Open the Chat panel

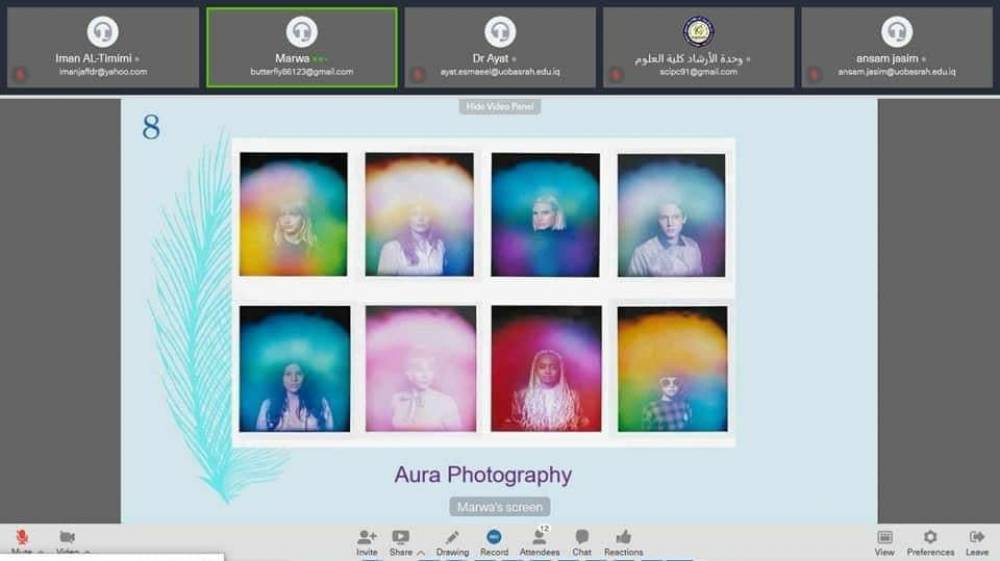pos(582,538)
